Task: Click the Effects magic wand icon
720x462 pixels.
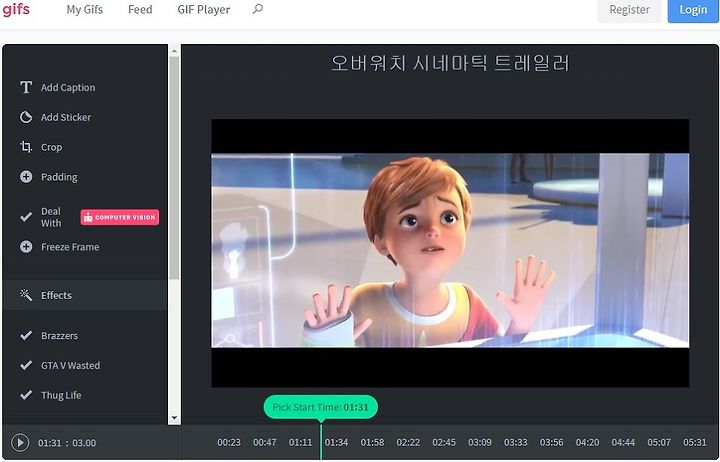Action: click(x=26, y=295)
